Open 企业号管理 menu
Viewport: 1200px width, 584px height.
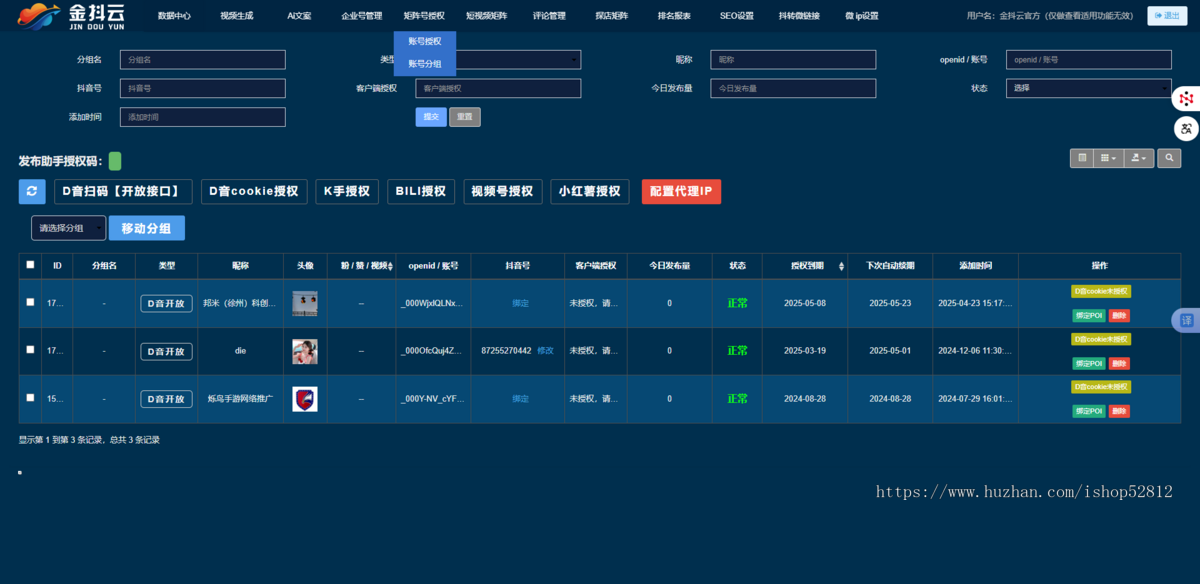[x=362, y=16]
